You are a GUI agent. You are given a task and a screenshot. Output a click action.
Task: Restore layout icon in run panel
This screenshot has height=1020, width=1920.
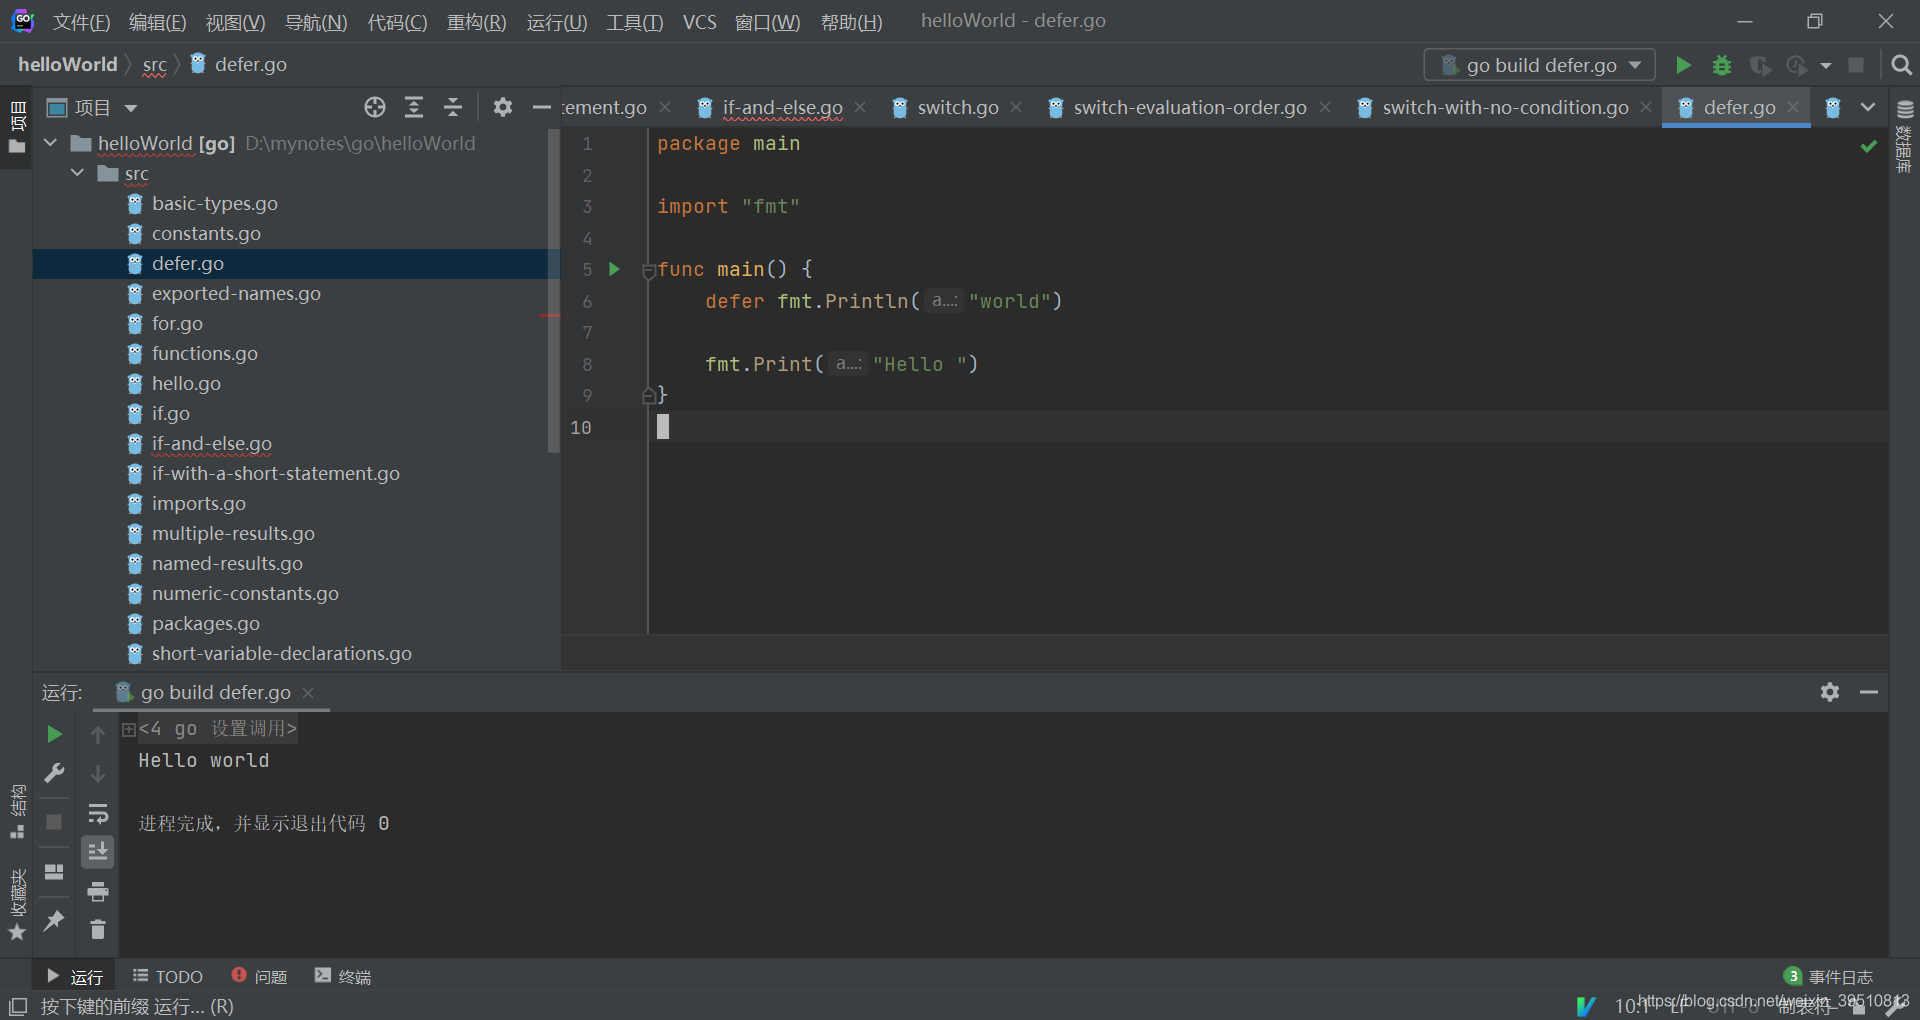tap(54, 871)
